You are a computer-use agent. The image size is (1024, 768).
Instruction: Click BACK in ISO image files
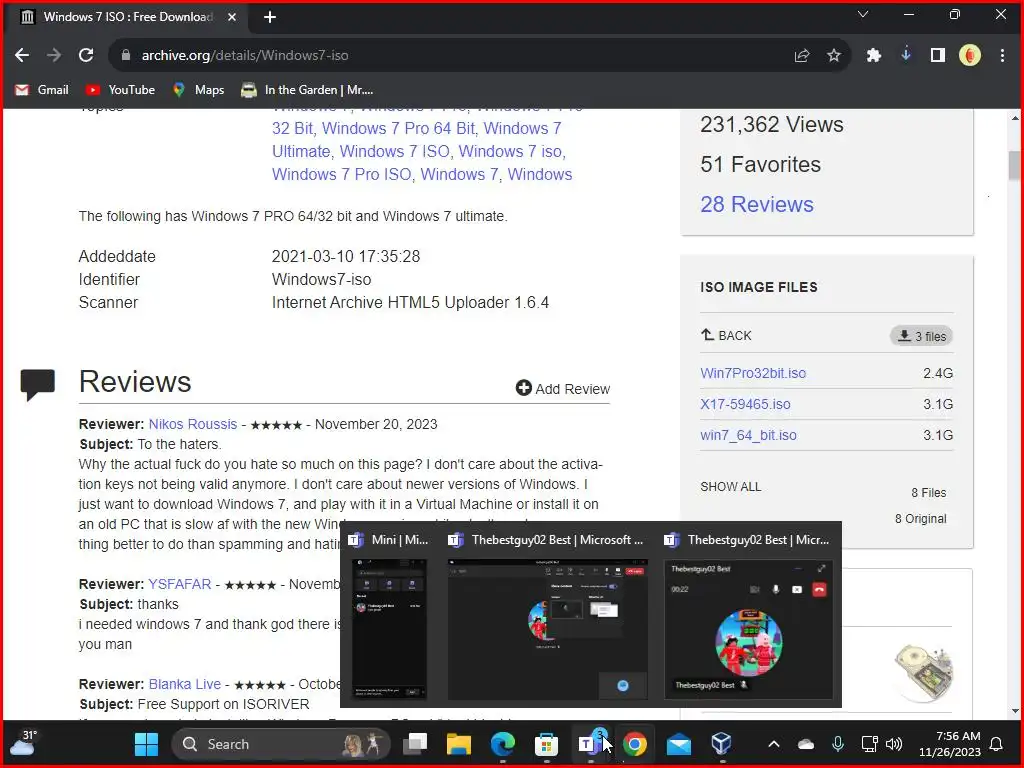(726, 336)
